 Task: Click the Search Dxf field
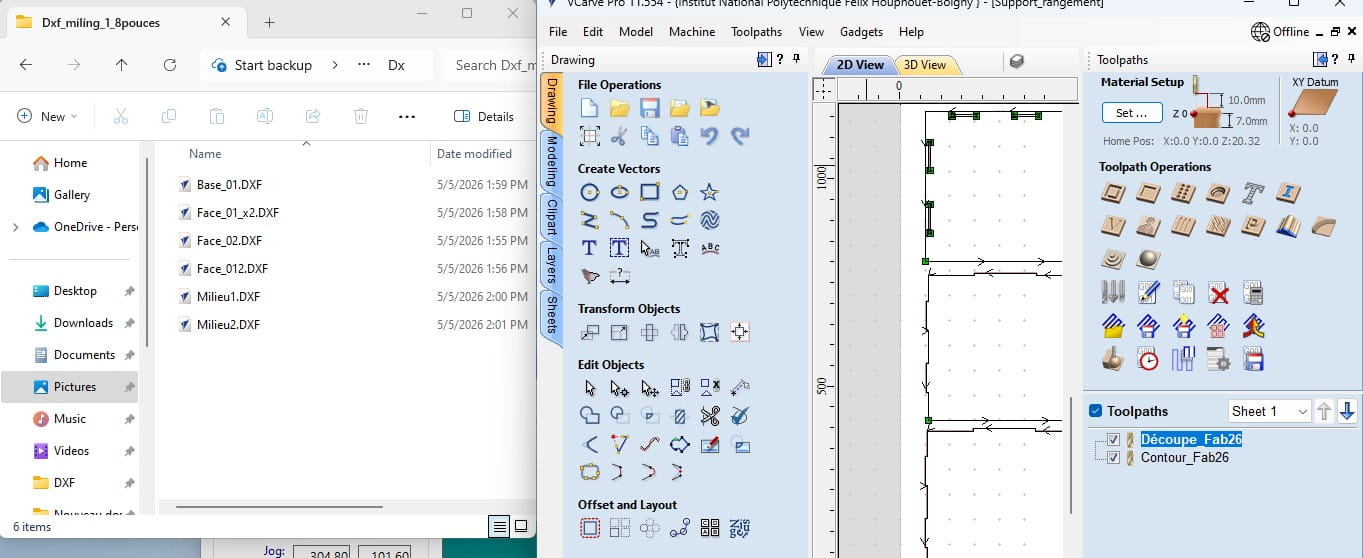coord(490,65)
